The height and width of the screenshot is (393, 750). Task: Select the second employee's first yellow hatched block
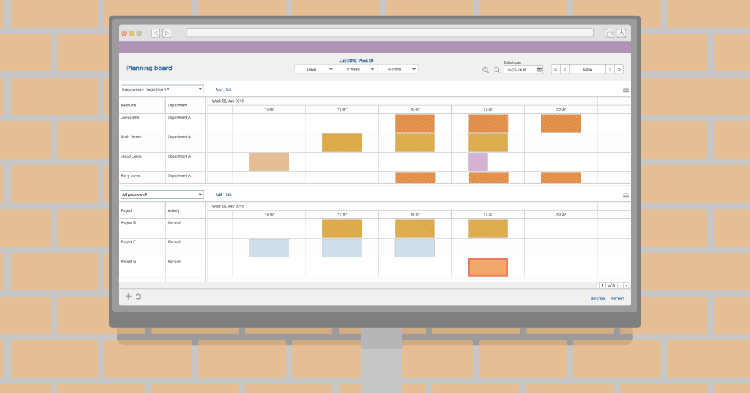(x=342, y=142)
